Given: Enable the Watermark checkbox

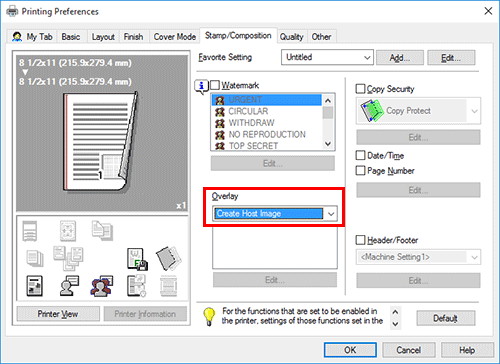Looking at the screenshot, I should click(215, 85).
